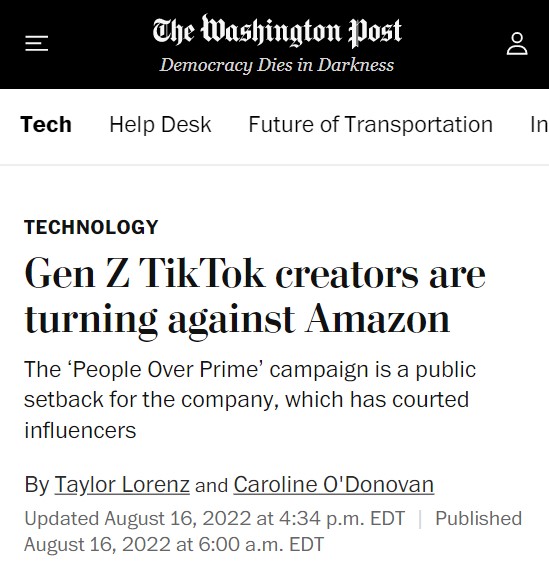Image resolution: width=549 pixels, height=579 pixels.
Task: Click the Gen Z TikTok creators headline
Action: (x=255, y=295)
